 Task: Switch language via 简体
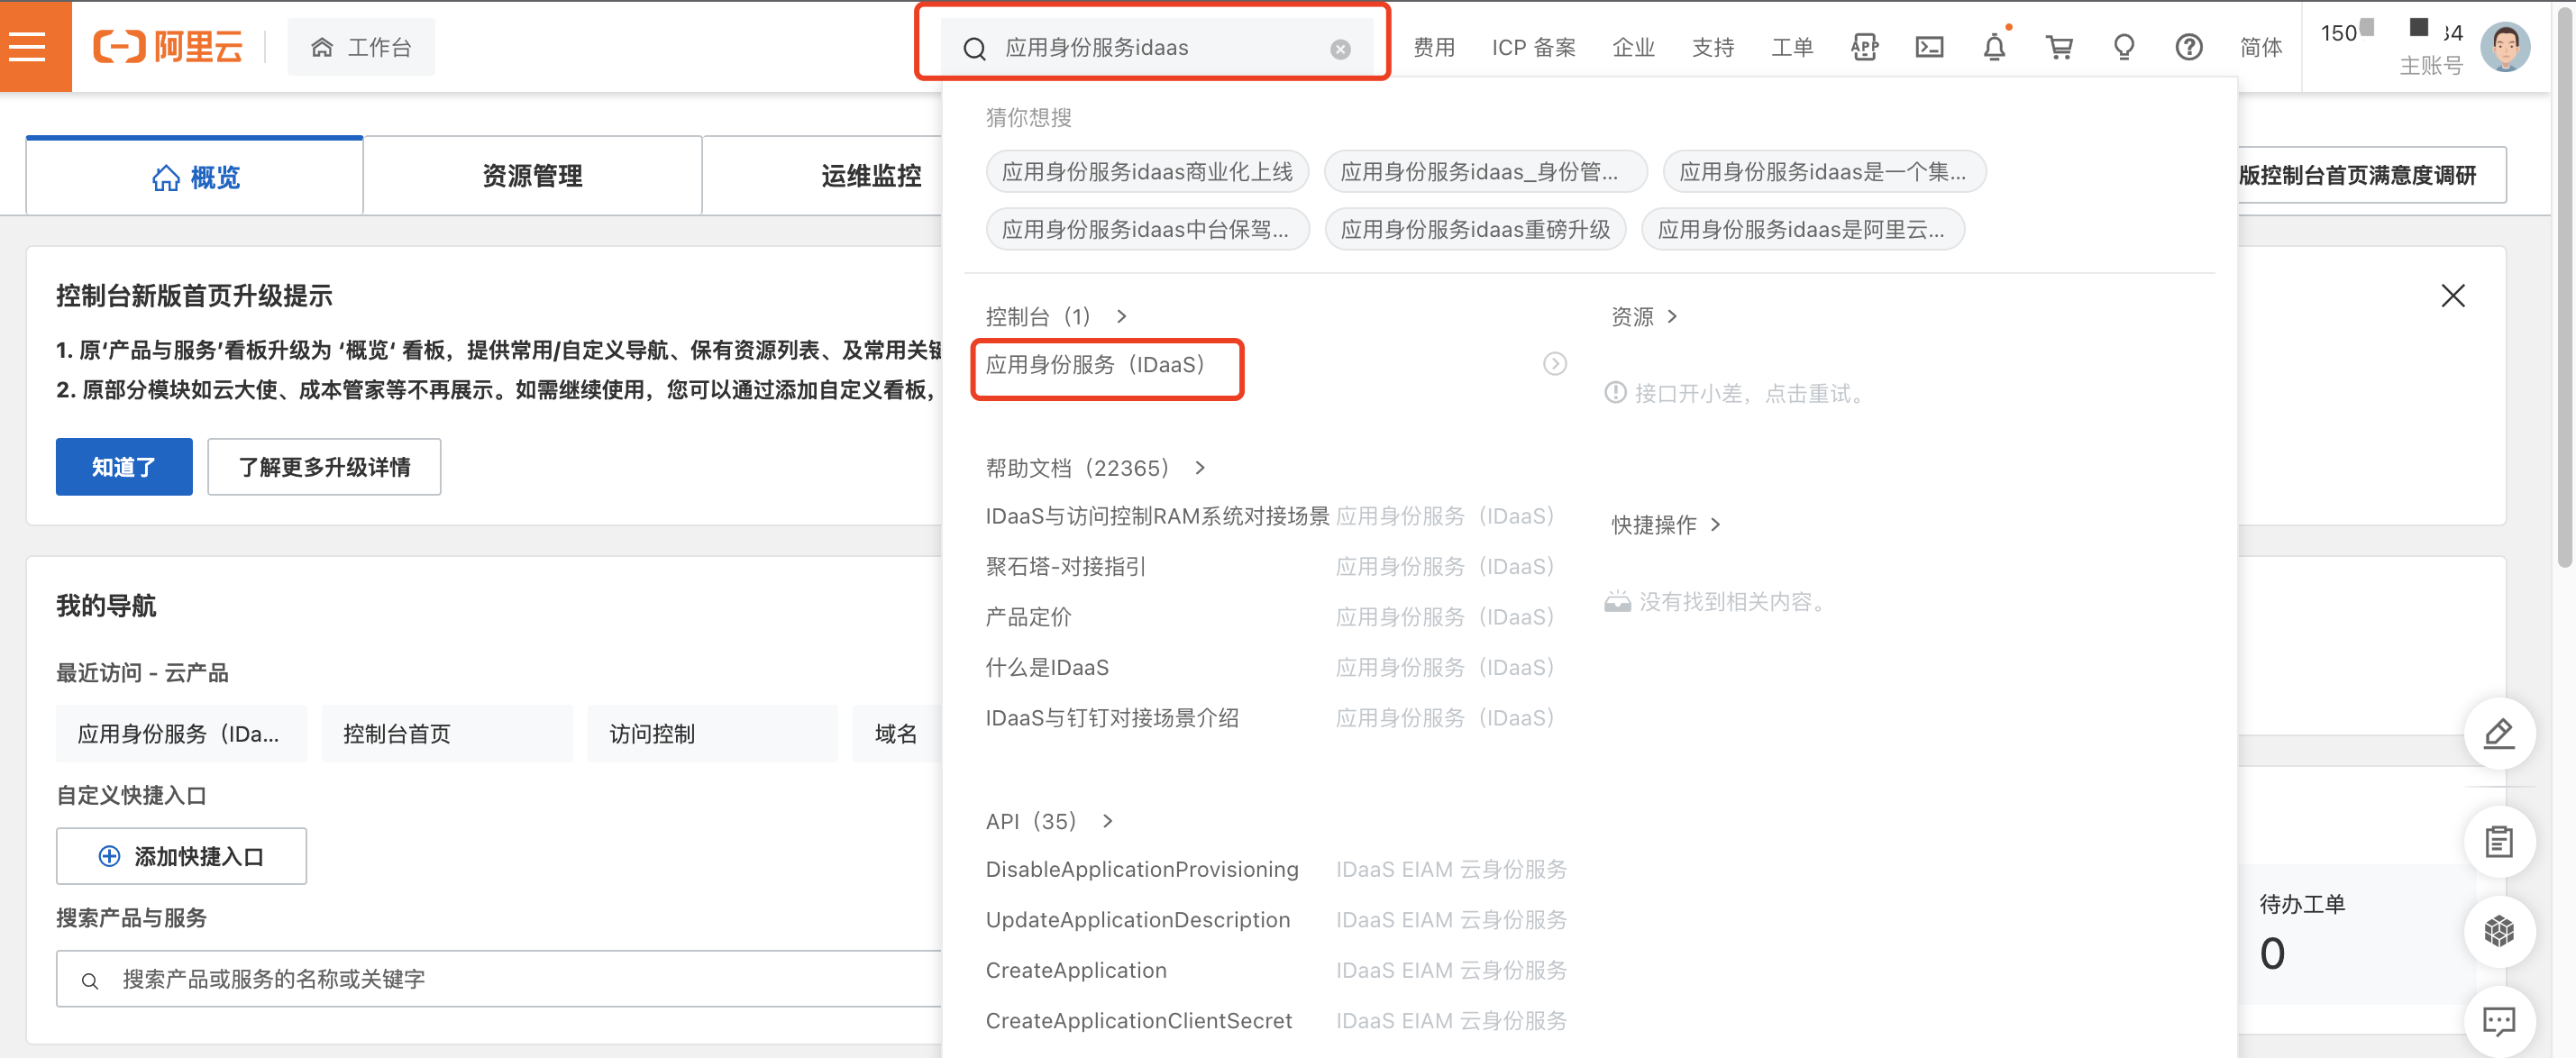2261,47
